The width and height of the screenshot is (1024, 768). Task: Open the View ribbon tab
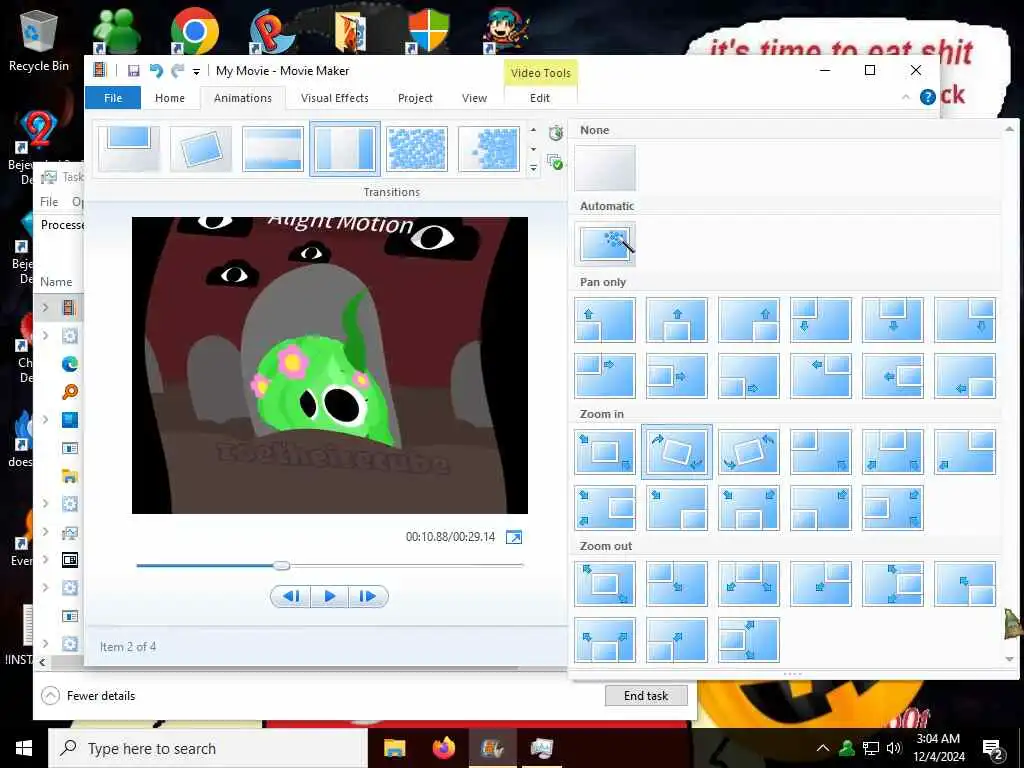pos(474,98)
